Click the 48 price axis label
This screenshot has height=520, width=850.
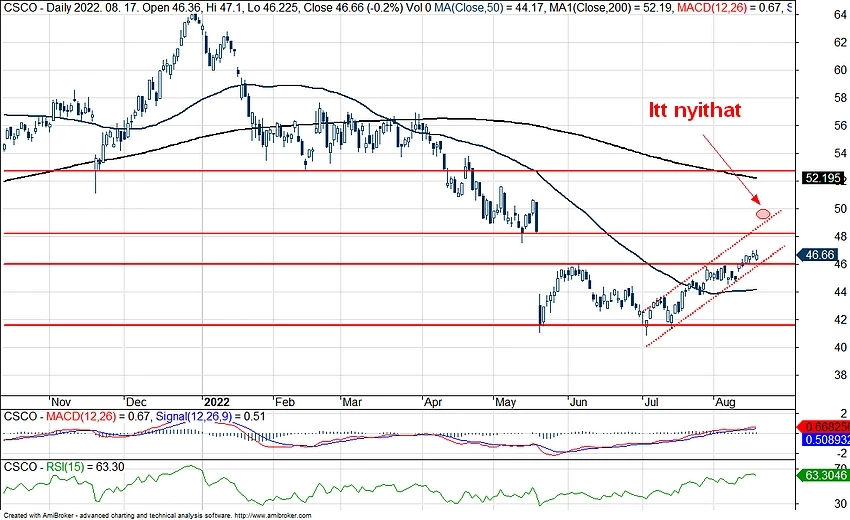click(x=840, y=236)
